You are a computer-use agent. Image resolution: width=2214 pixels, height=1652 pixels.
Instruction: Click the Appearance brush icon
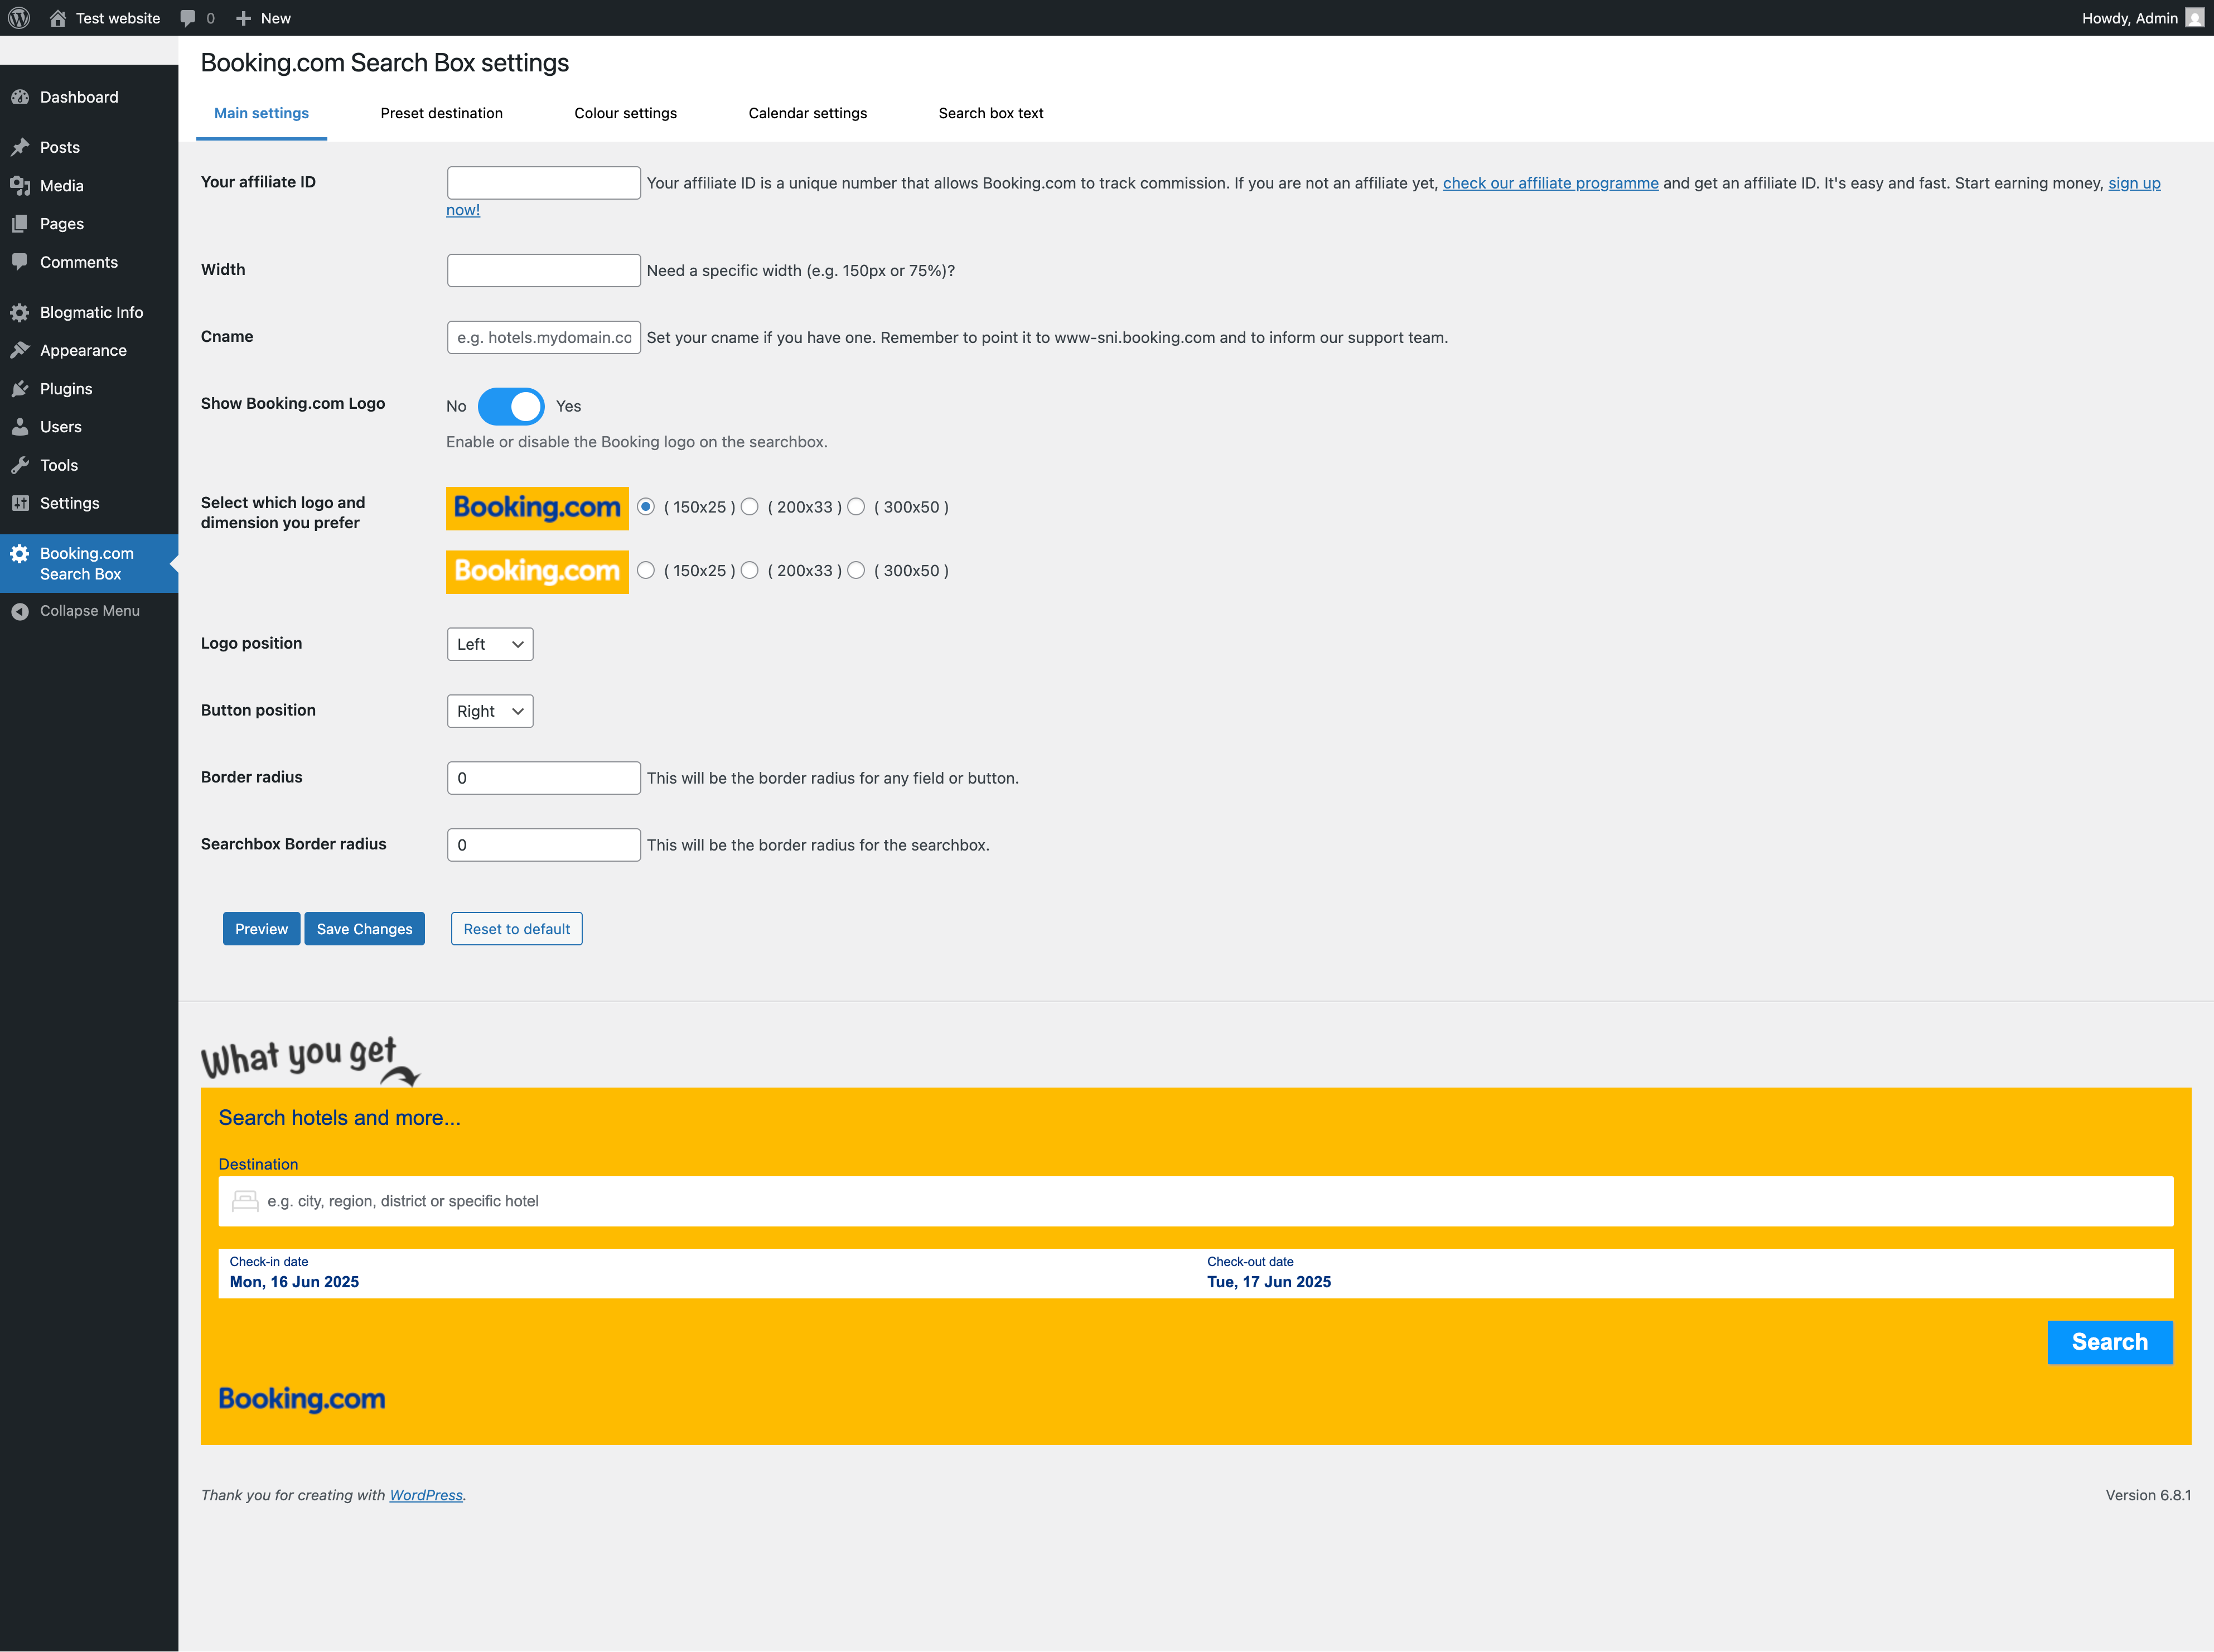[x=20, y=350]
